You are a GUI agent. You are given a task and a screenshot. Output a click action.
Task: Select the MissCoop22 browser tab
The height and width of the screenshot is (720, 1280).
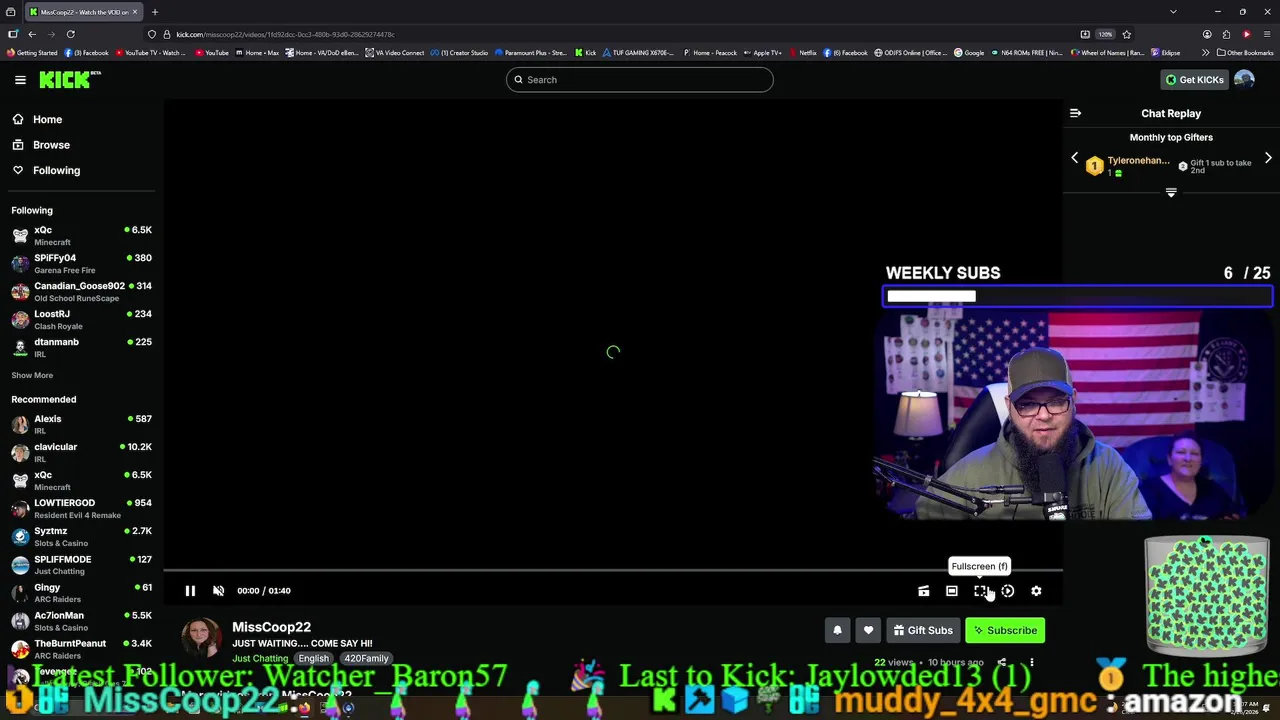point(84,12)
